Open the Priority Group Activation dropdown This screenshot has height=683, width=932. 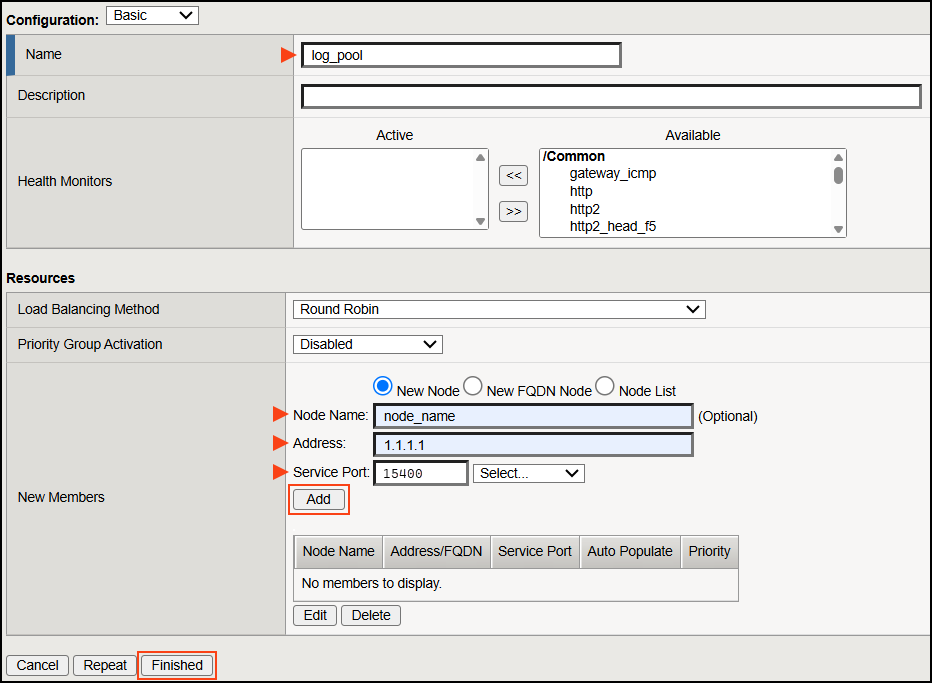(367, 344)
